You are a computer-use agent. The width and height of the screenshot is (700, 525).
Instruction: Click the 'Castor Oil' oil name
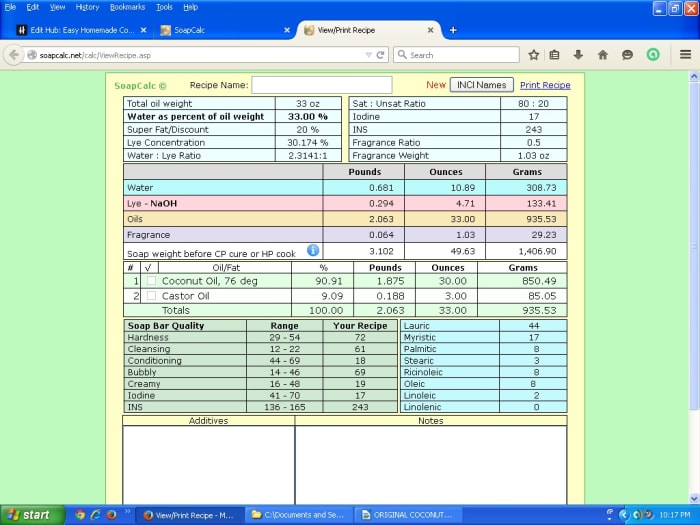185,296
